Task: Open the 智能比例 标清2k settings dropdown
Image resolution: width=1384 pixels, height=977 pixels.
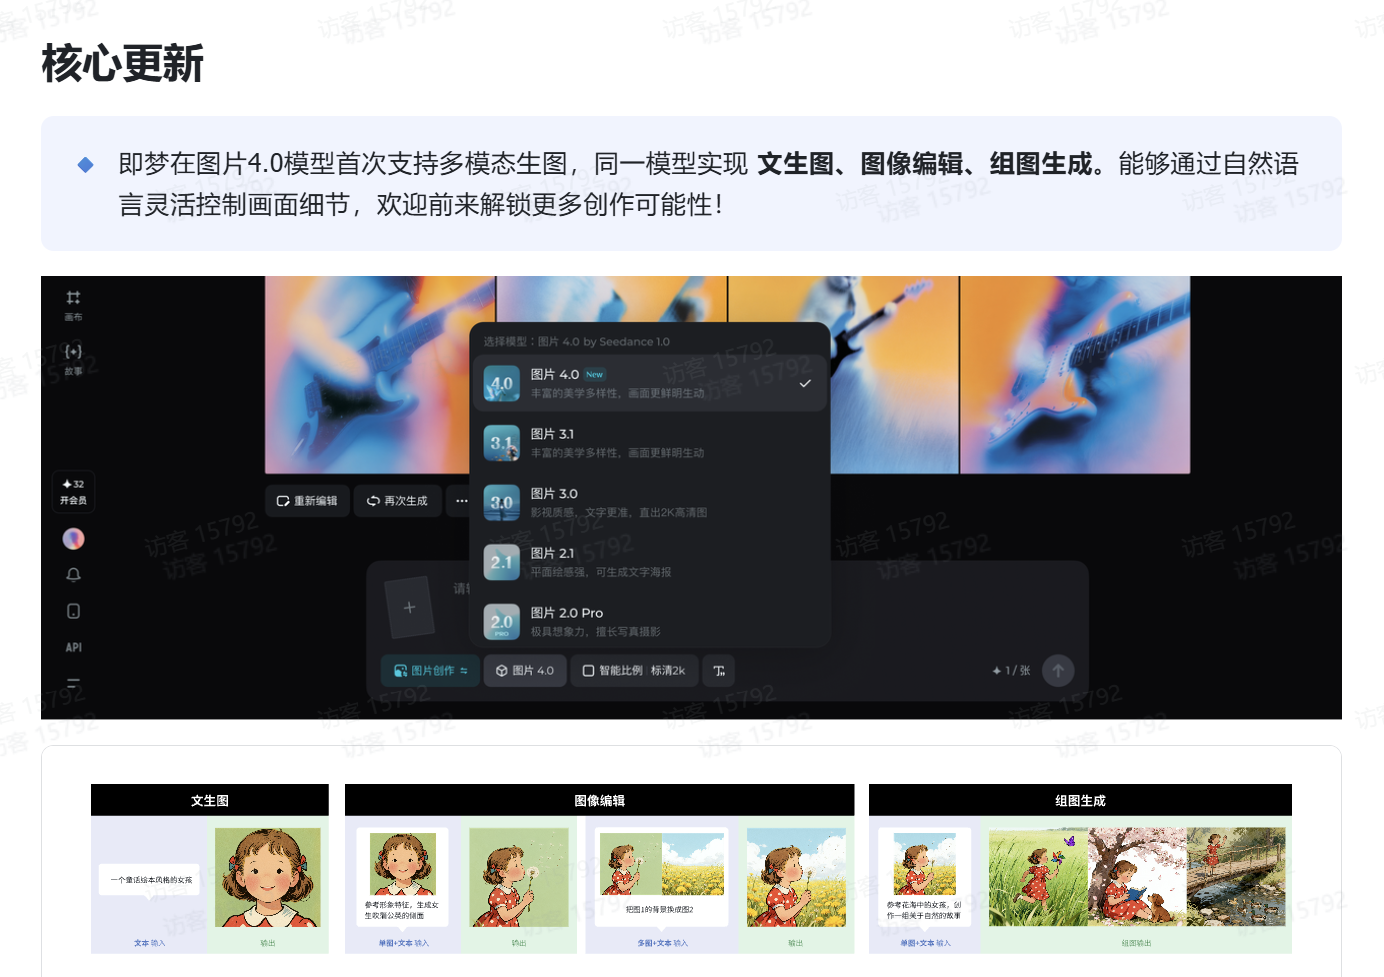Action: click(x=634, y=670)
